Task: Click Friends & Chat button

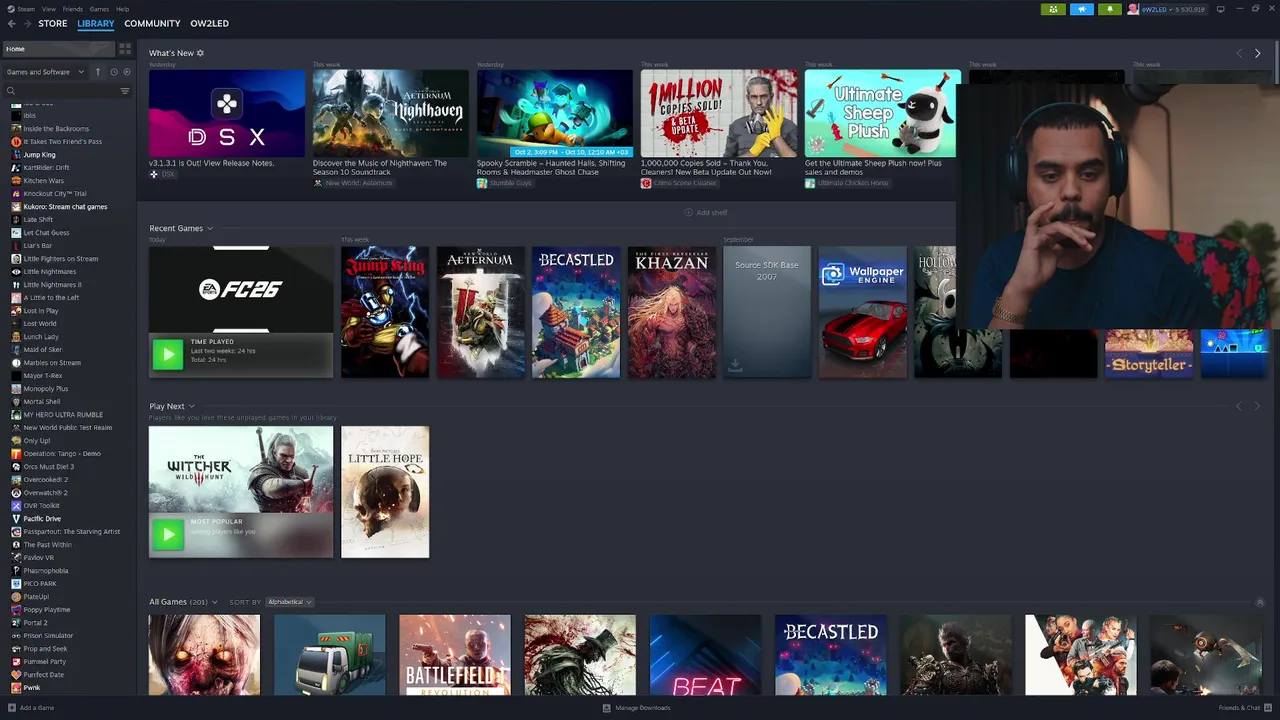Action: [x=1243, y=708]
